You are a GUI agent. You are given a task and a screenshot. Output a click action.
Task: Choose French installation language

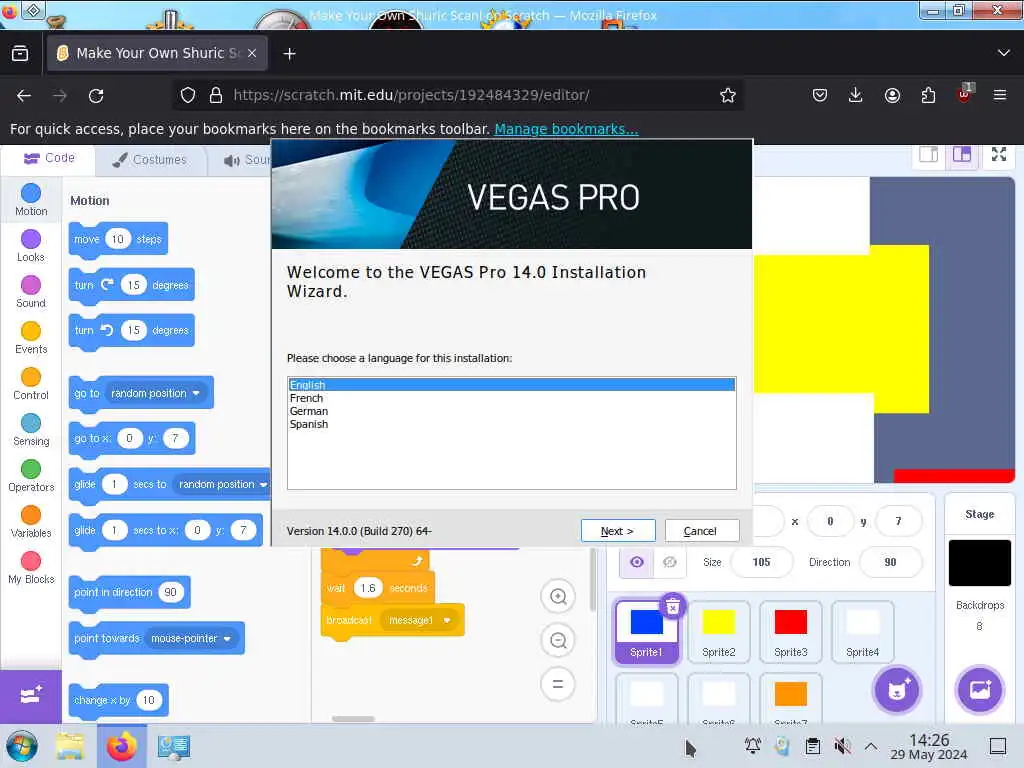pos(512,398)
